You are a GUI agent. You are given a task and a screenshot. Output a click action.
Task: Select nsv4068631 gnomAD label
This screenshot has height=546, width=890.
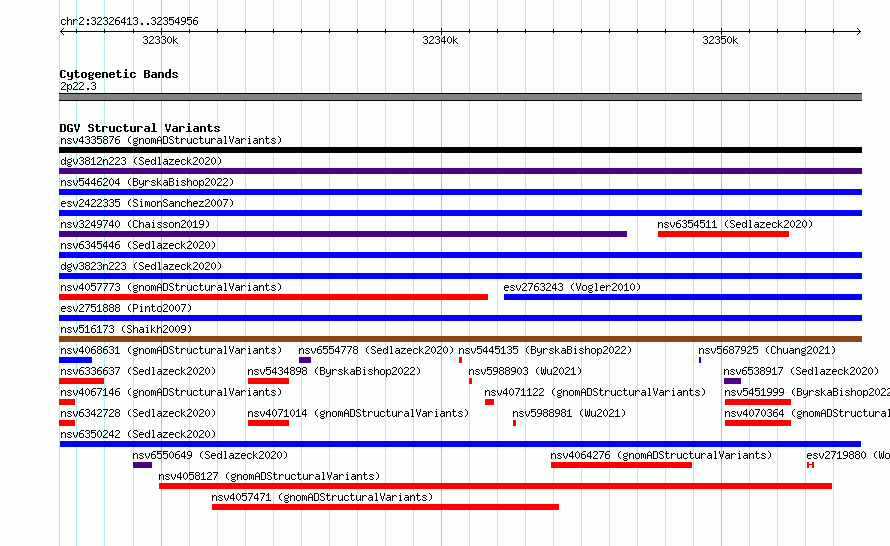click(x=171, y=350)
